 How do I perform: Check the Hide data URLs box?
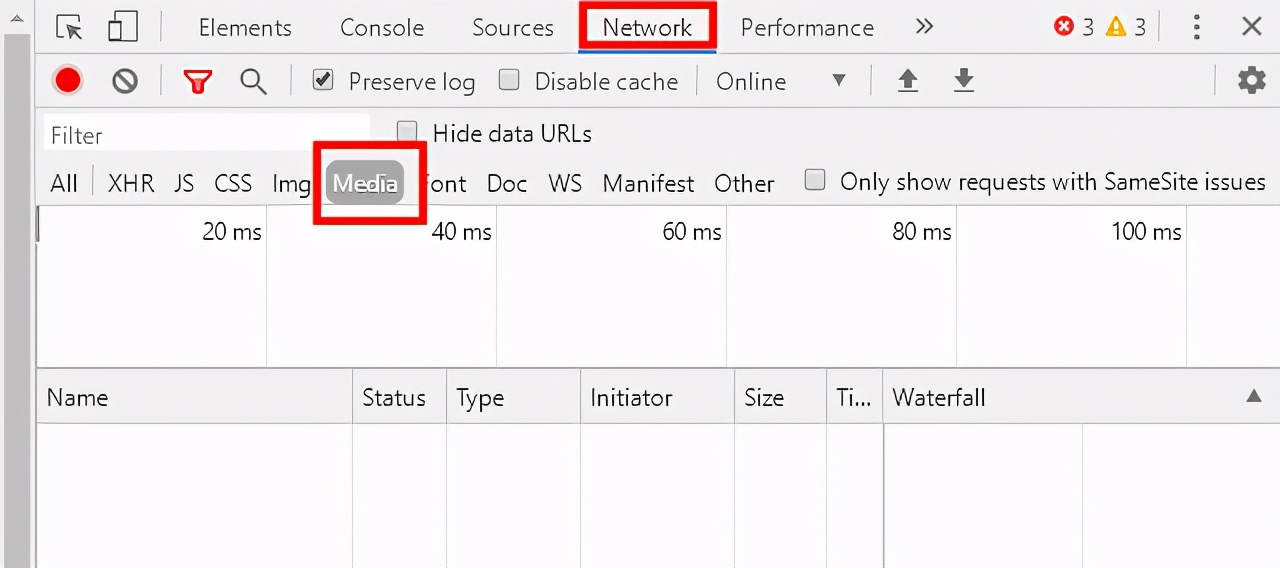pyautogui.click(x=407, y=132)
